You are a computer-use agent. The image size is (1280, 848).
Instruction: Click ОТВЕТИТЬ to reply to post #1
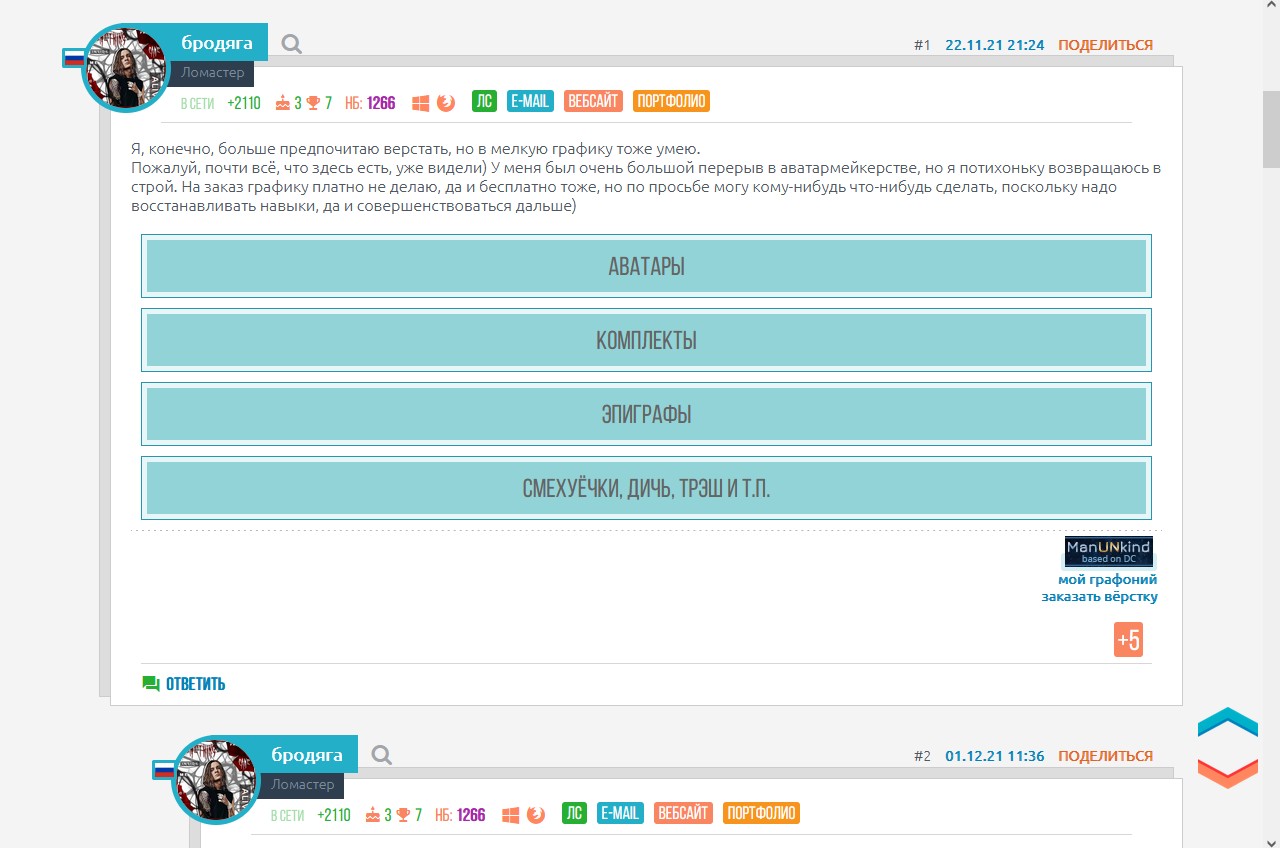[x=184, y=684]
